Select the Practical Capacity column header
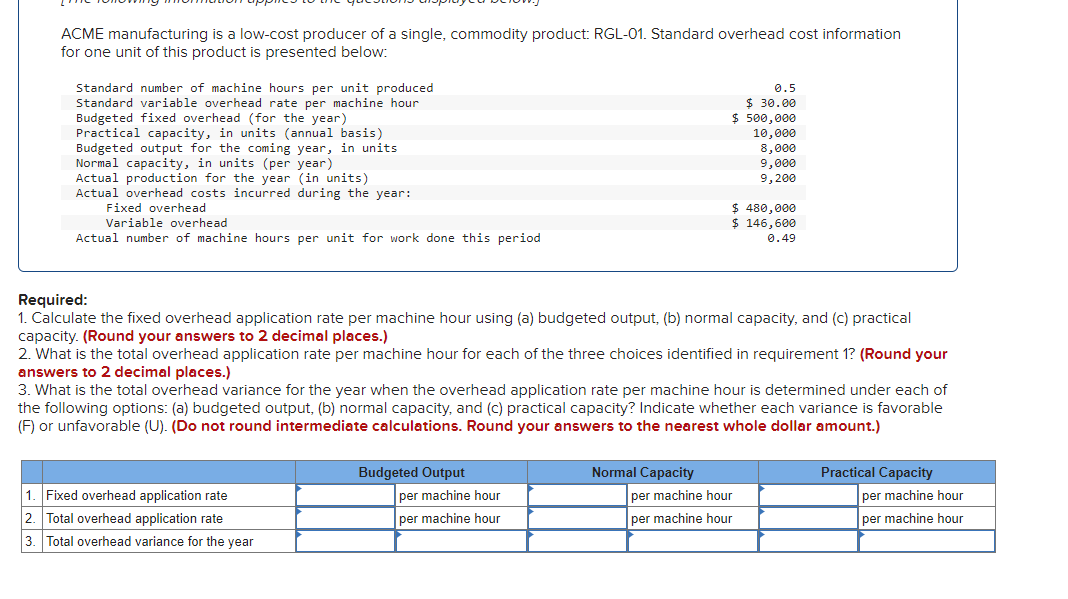The image size is (1068, 599). point(877,472)
